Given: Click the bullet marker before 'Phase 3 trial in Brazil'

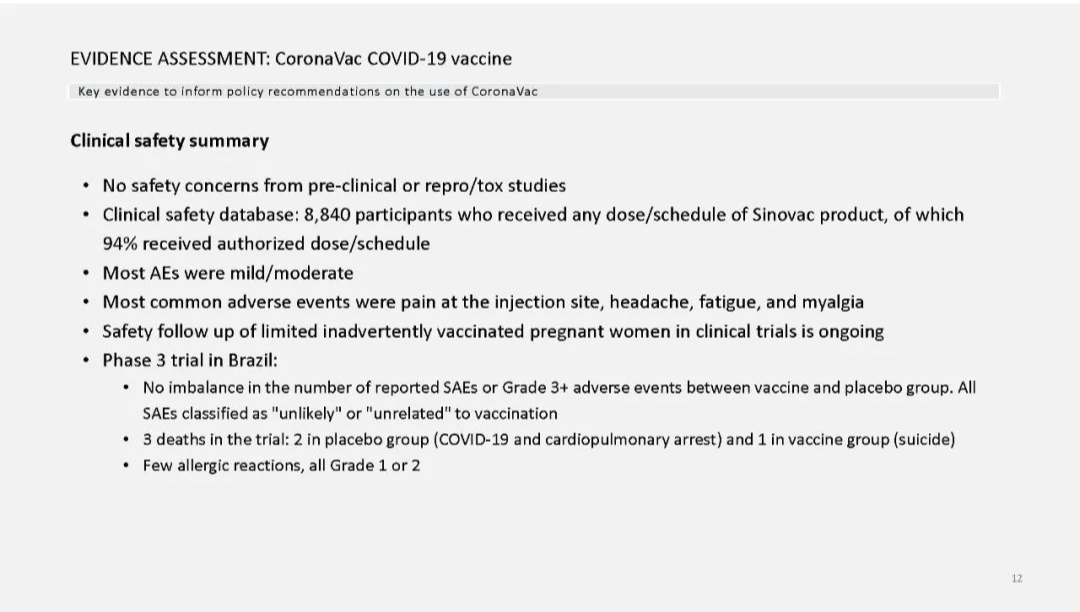Looking at the screenshot, I should (x=85, y=361).
